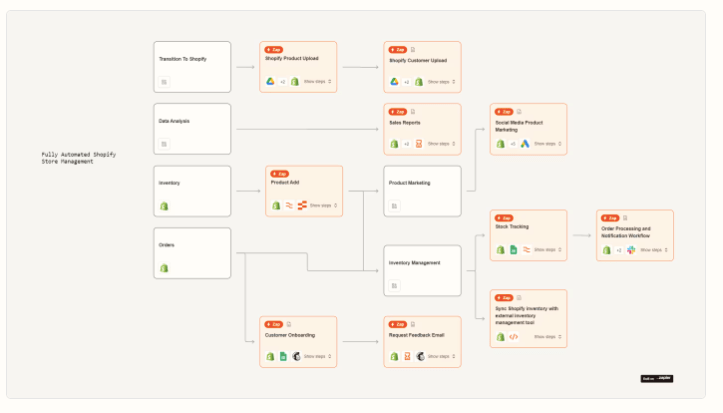The height and width of the screenshot is (413, 723).
Task: Click the Code icon in Sync Shopify inventory card
Action: tap(513, 337)
